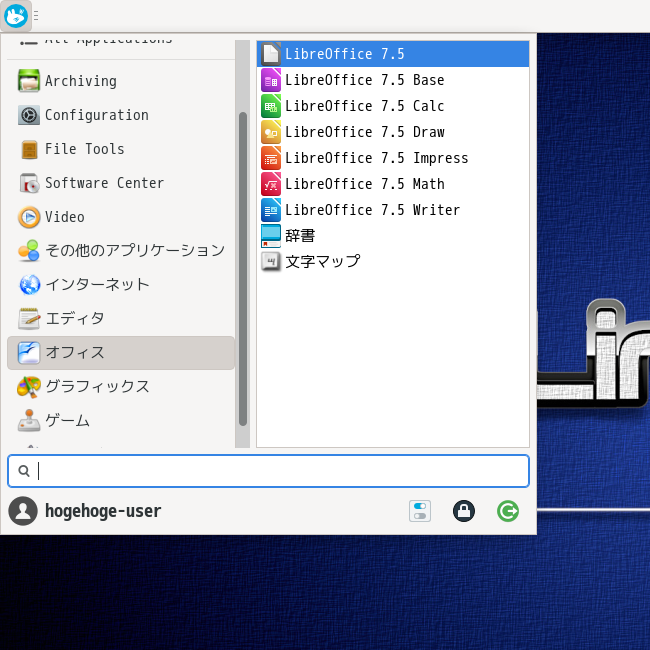Open the 辞書 application entry
The height and width of the screenshot is (650, 650).
tap(393, 236)
